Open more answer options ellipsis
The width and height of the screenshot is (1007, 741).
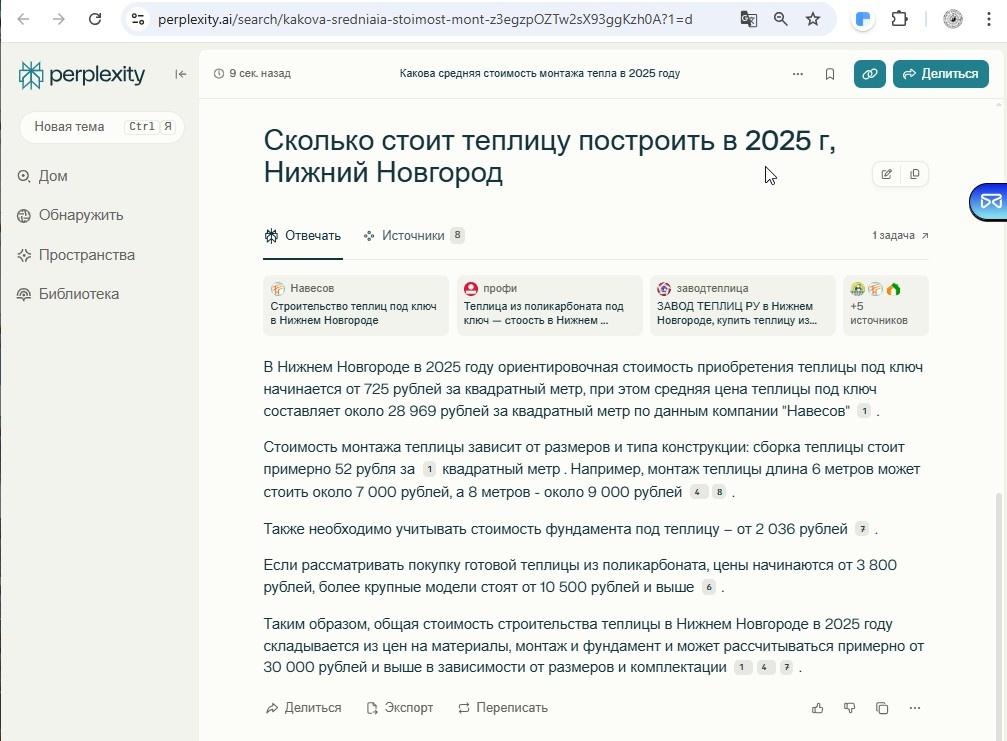pyautogui.click(x=915, y=708)
